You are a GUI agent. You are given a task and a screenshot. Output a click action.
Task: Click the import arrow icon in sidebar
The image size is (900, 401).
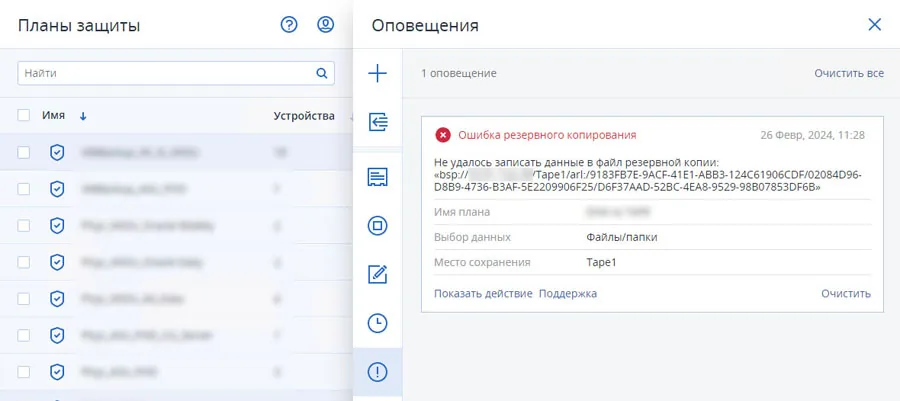pyautogui.click(x=378, y=122)
